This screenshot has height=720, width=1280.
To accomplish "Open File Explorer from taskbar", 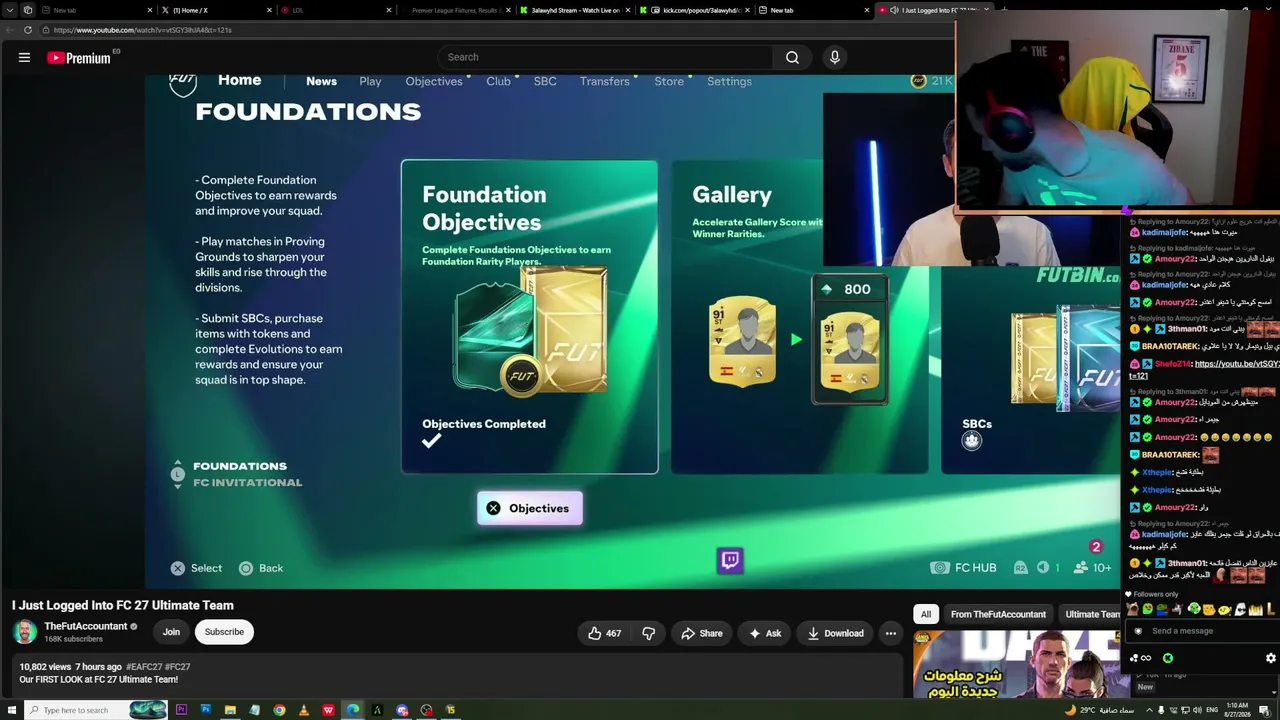I will 230,710.
